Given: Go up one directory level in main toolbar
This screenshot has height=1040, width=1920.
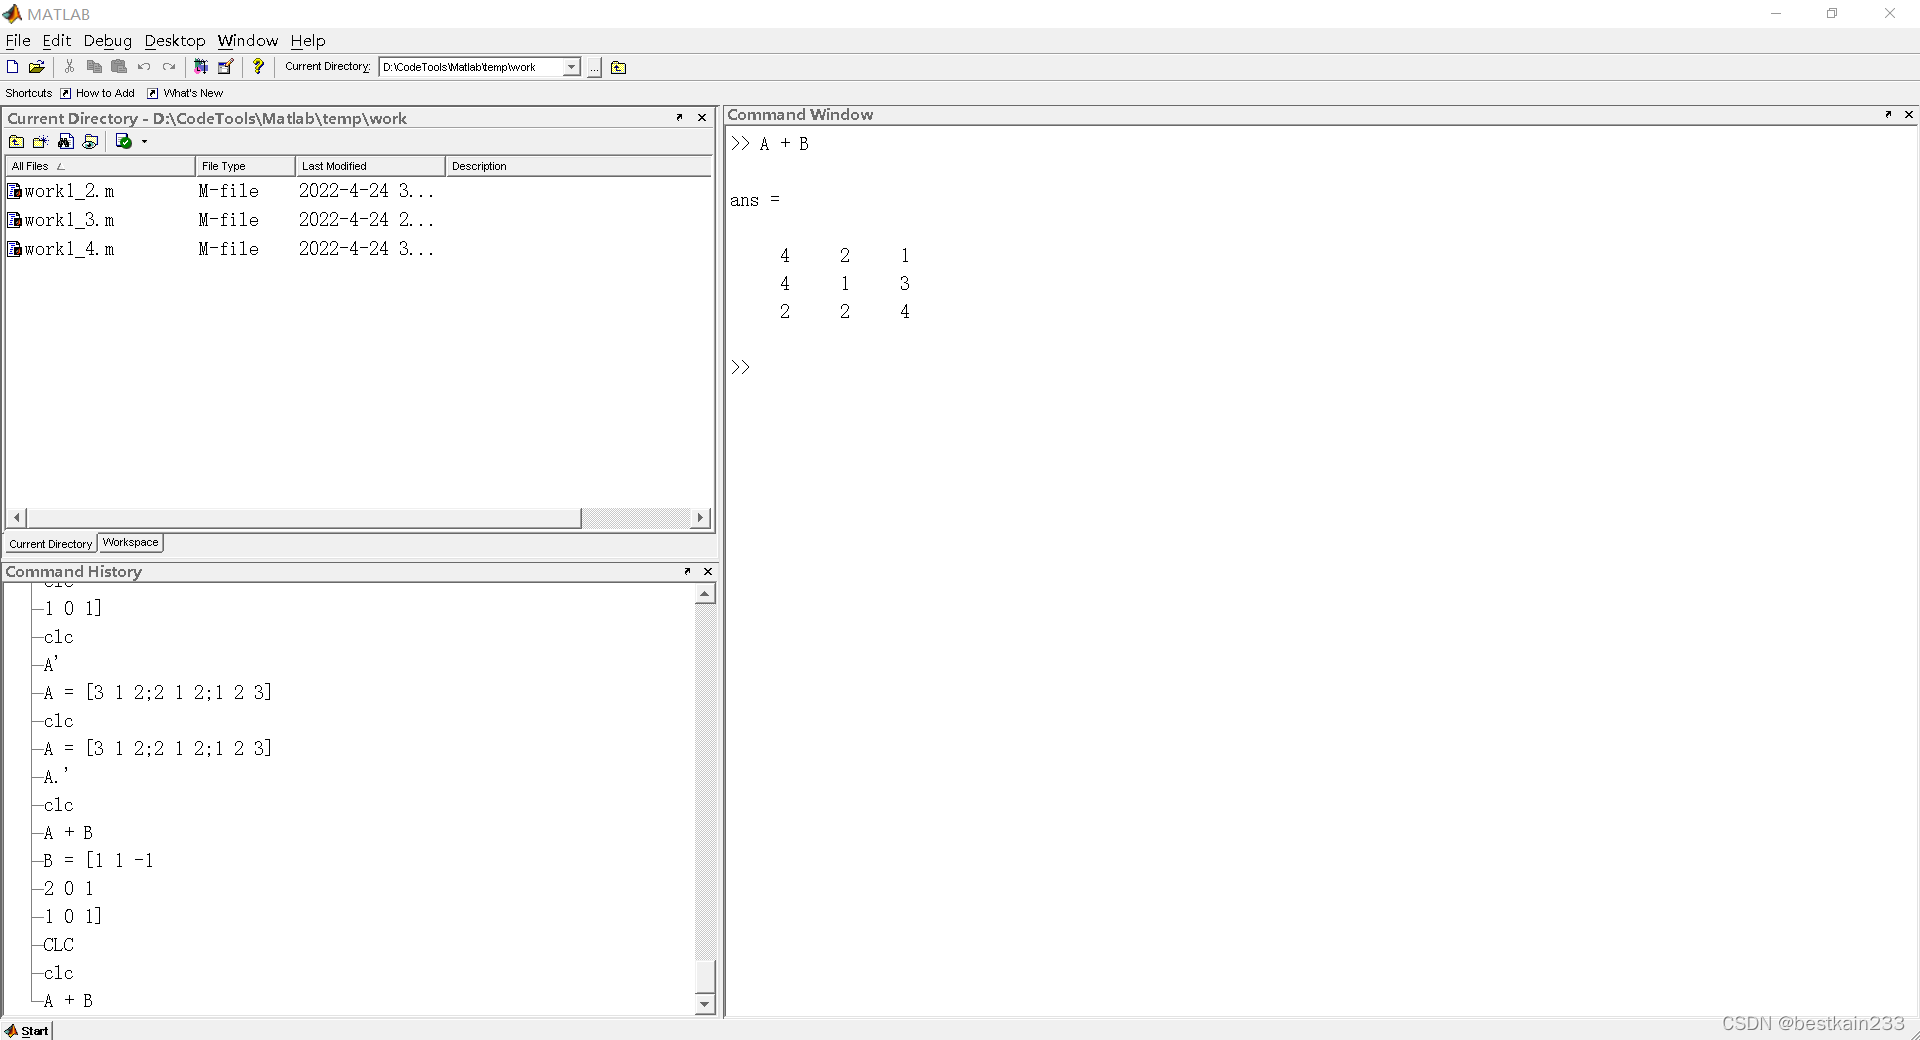Looking at the screenshot, I should click(618, 67).
